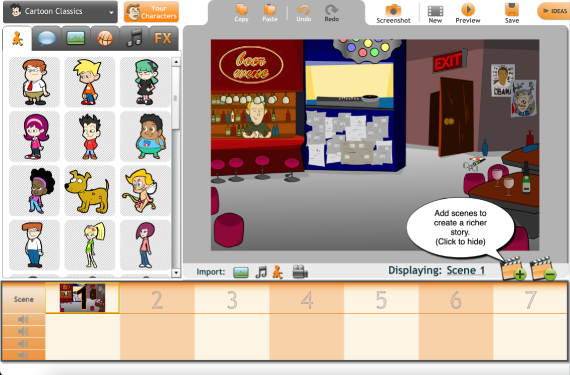
Task: Mute the second audio track
Action: coord(23,331)
